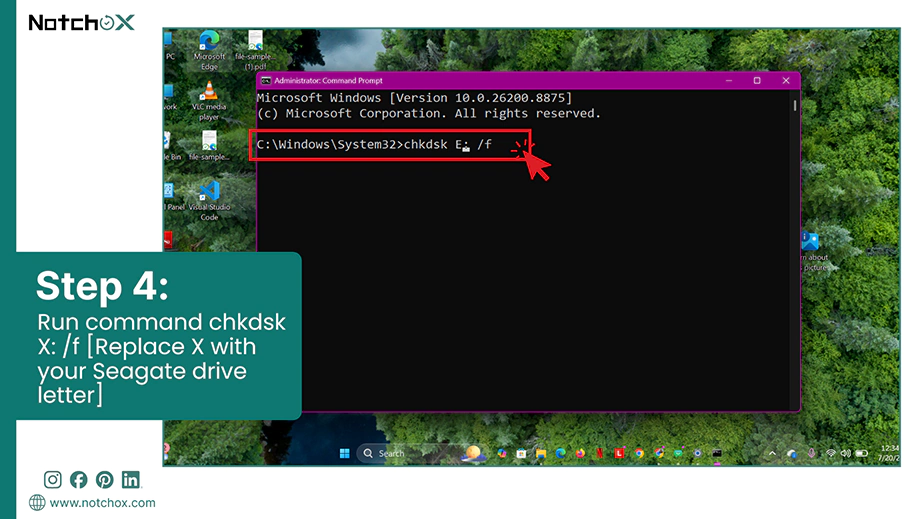Image resolution: width=922 pixels, height=519 pixels.
Task: Open the green chat app in taskbar
Action: tap(678, 453)
